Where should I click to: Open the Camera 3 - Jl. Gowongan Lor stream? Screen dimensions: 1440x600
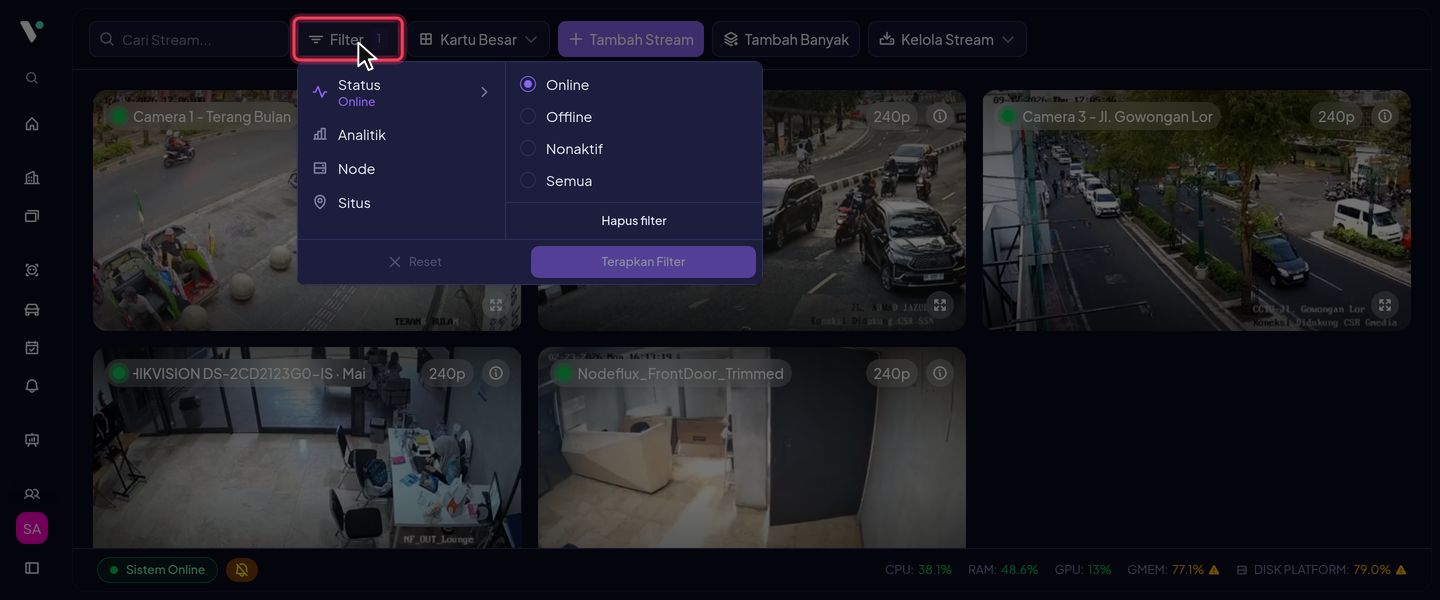point(1196,210)
